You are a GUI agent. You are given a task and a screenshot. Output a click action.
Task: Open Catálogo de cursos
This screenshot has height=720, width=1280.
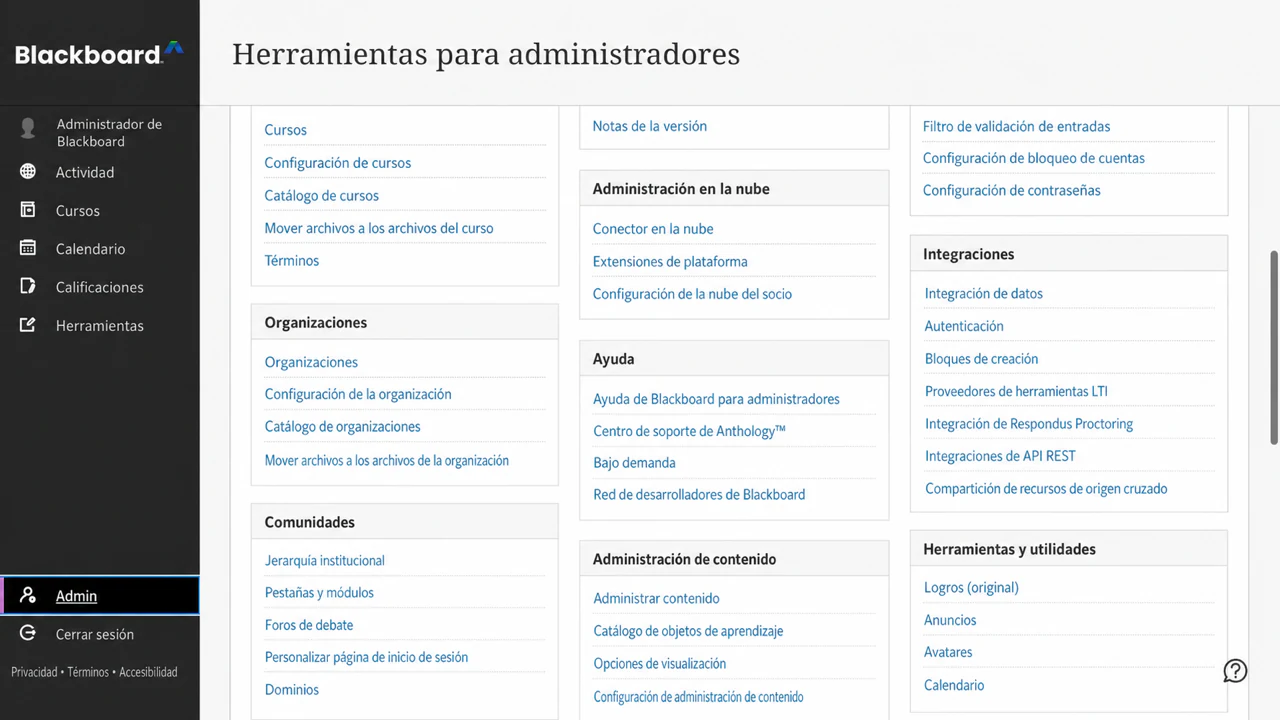[321, 195]
